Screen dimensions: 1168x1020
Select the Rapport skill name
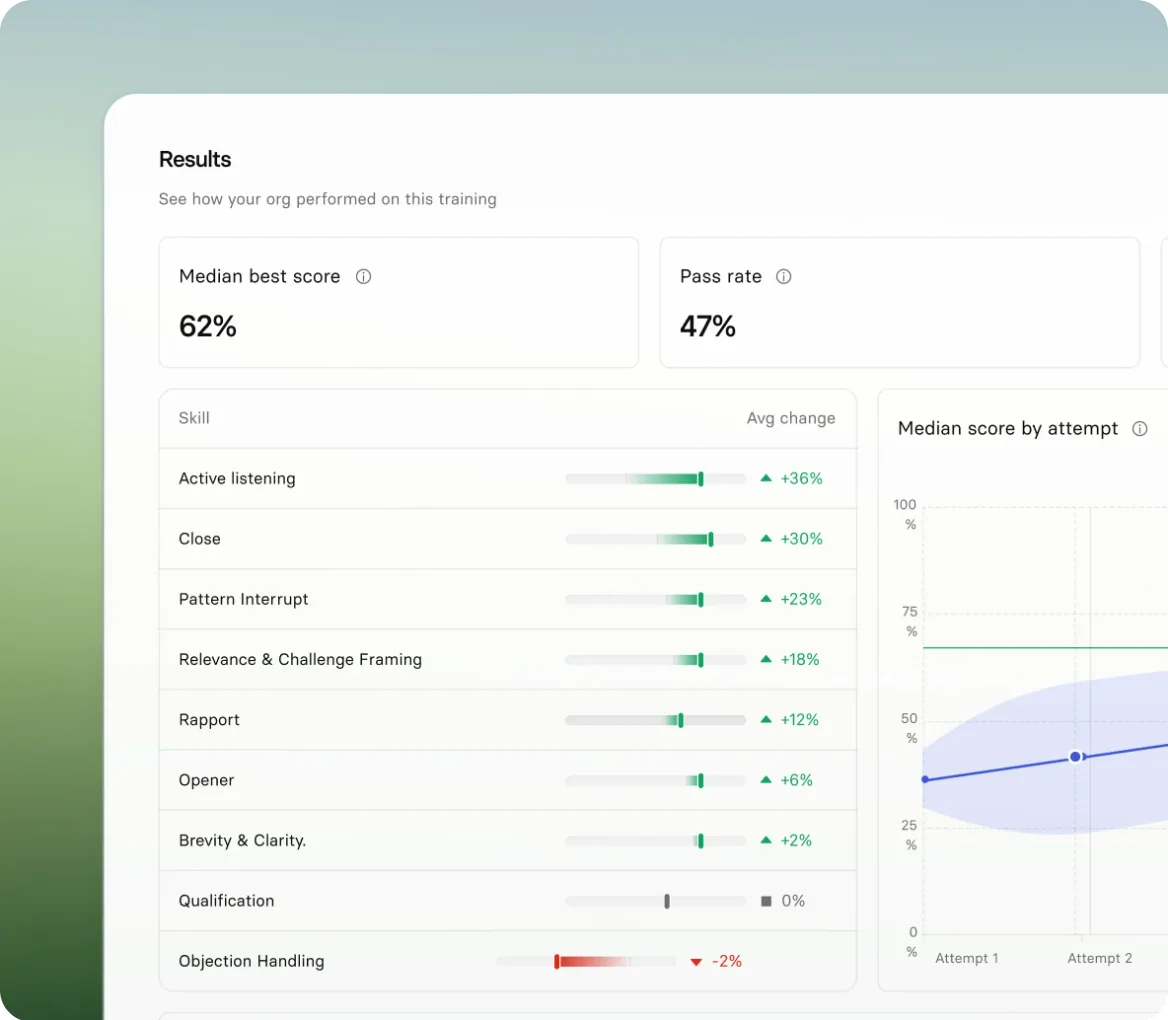coord(209,720)
